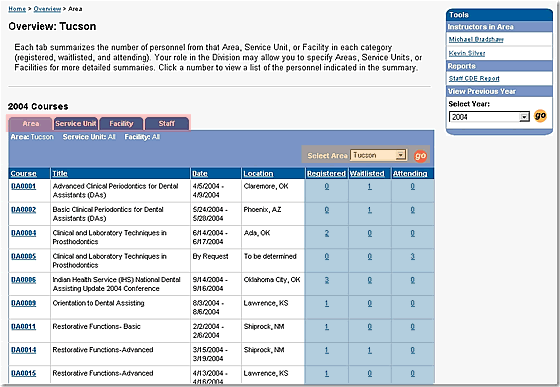Open the Staff CDE Report link

(x=474, y=79)
